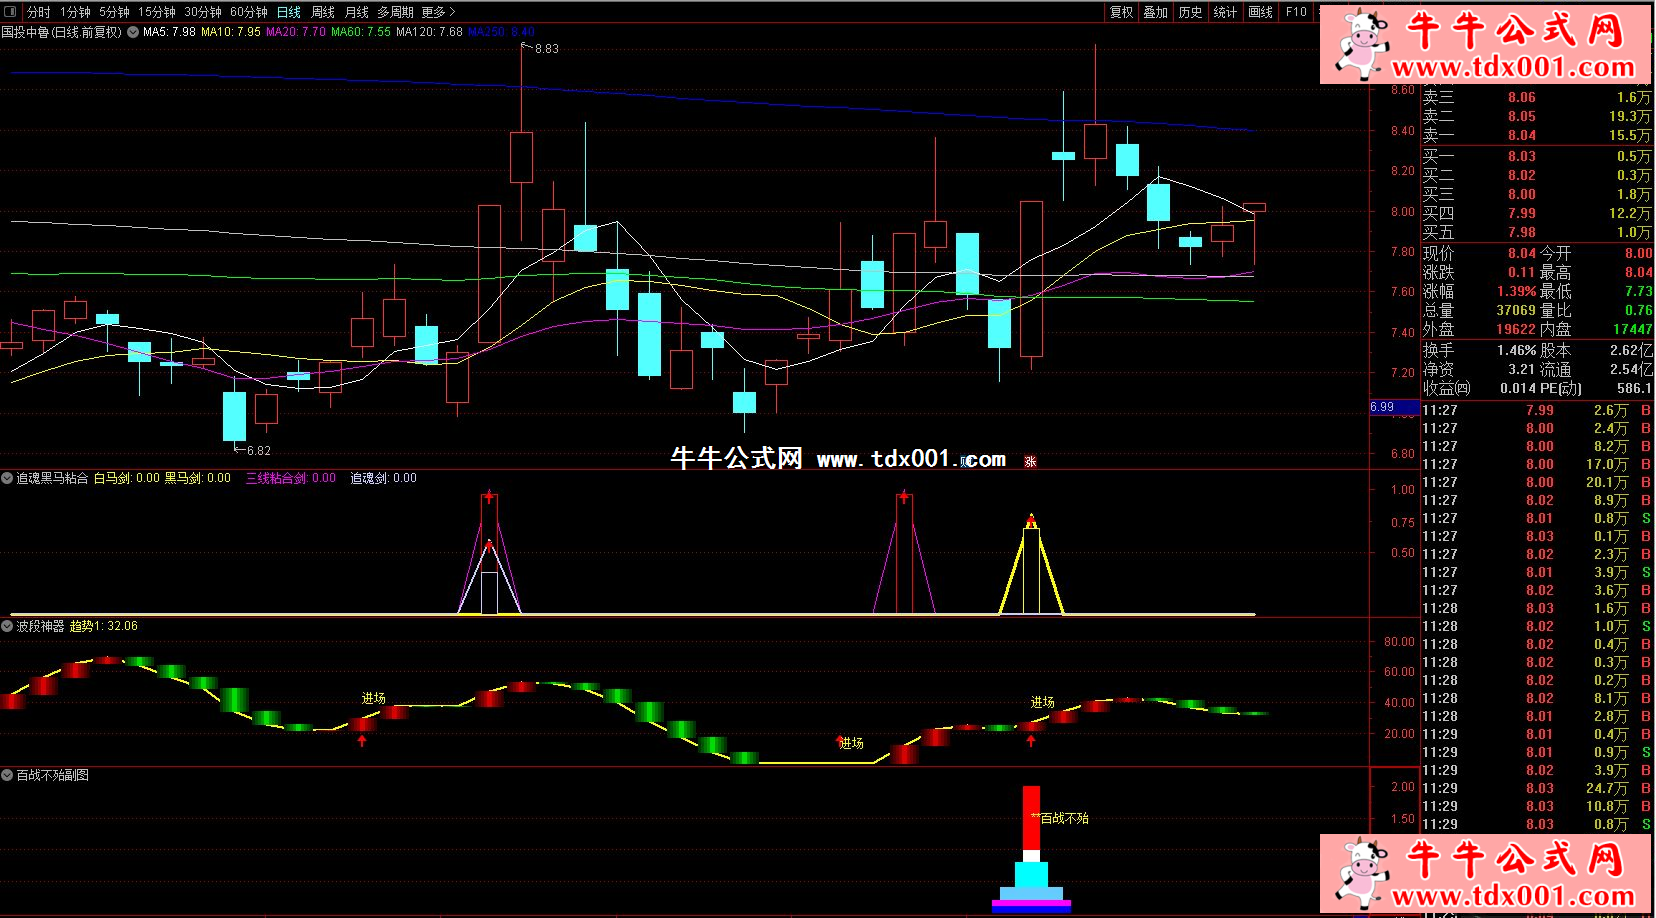Click the MA250: 8.40 indicator label
The height and width of the screenshot is (918, 1656).
[501, 32]
